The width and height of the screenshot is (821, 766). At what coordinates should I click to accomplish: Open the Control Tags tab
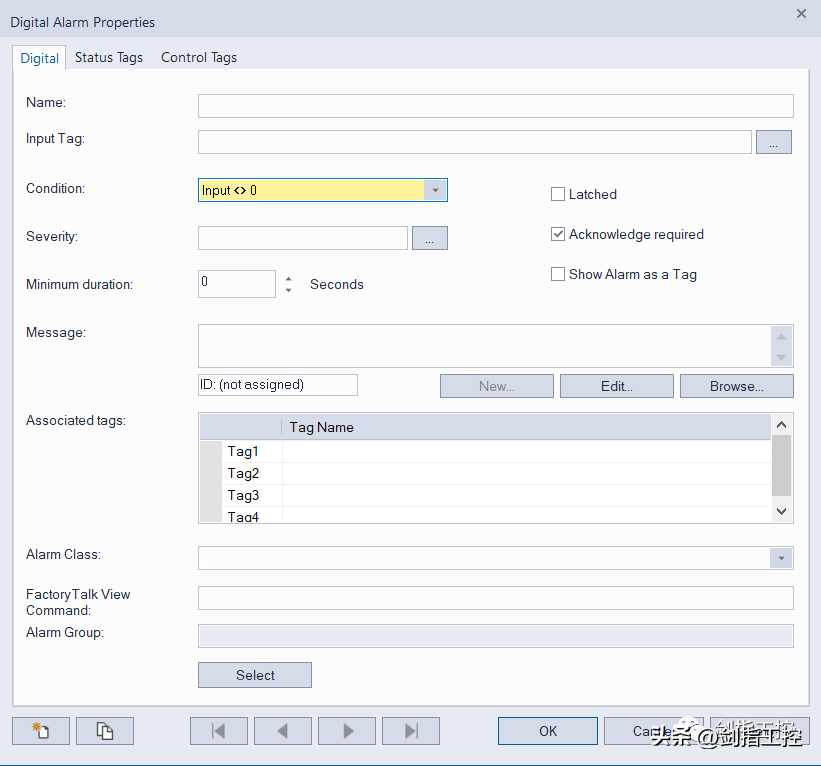tap(199, 57)
